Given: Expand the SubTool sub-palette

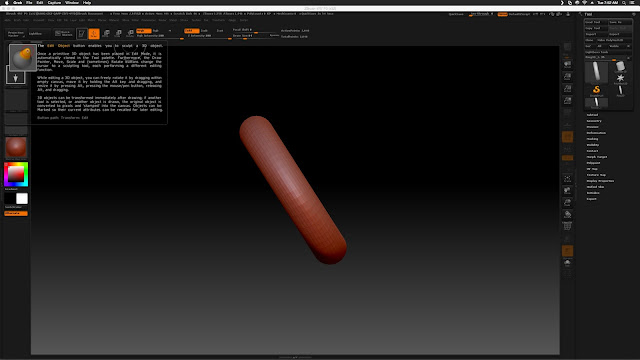Looking at the screenshot, I should click(x=592, y=115).
